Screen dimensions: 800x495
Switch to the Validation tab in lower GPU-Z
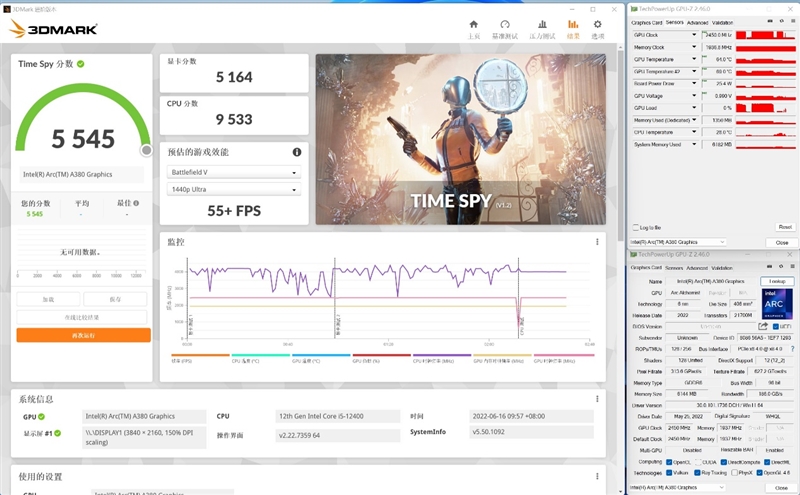click(x=723, y=268)
